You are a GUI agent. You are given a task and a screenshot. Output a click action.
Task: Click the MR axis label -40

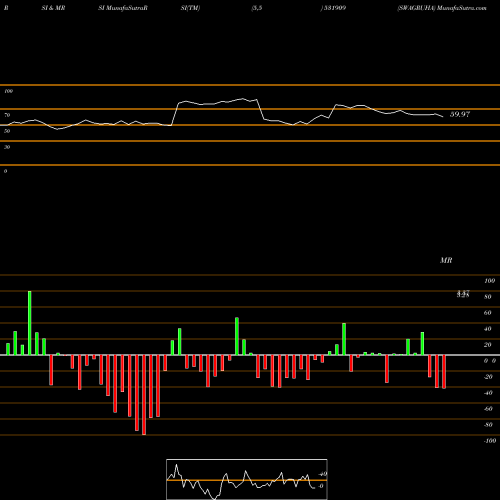[x=488, y=393]
